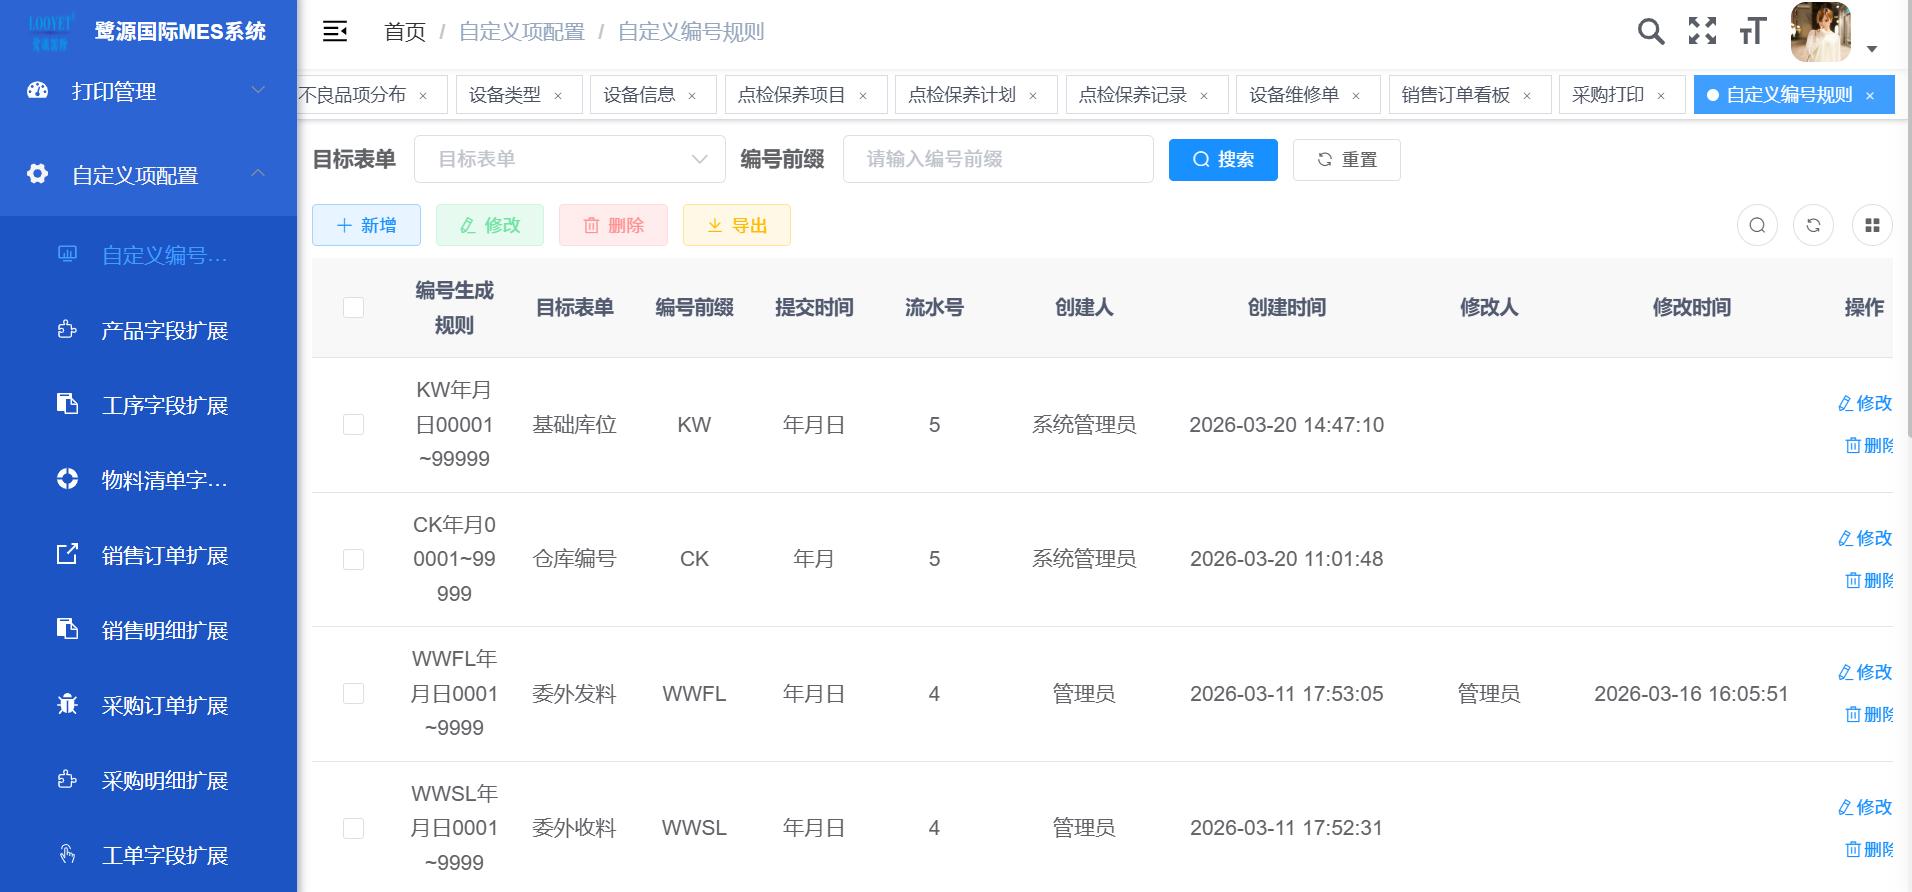Expand the 打印管理 sidebar menu
Viewport: 1912px width, 892px height.
pos(148,92)
